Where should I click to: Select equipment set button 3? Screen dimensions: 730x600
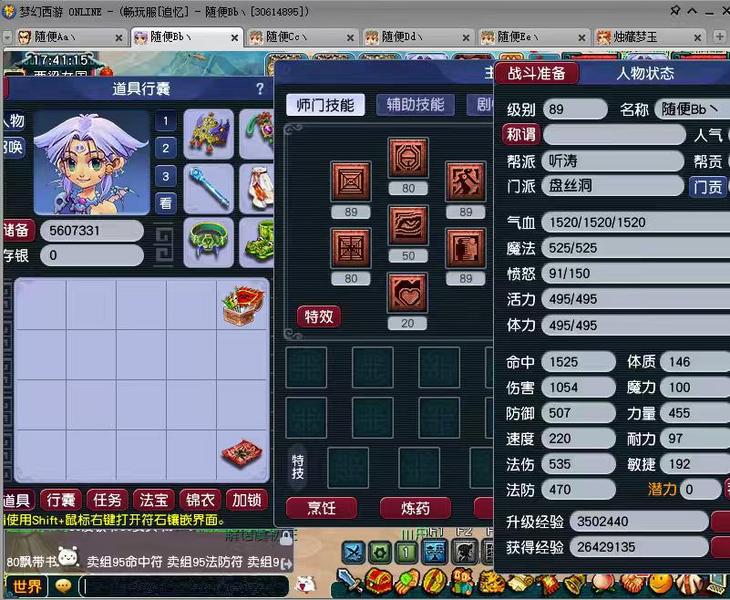click(166, 176)
